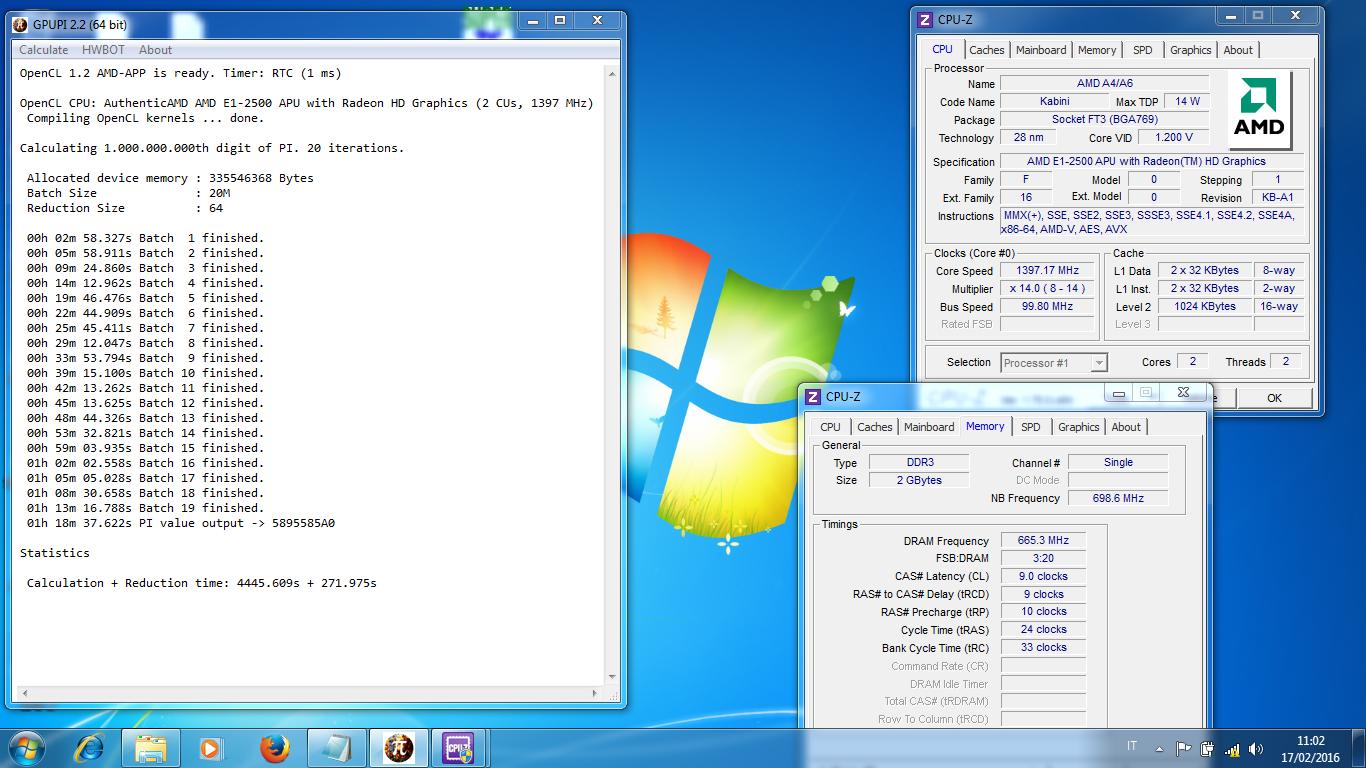Switch to SPD tab in upper CPU-Z window
Image resolution: width=1366 pixels, height=768 pixels.
(x=1143, y=50)
